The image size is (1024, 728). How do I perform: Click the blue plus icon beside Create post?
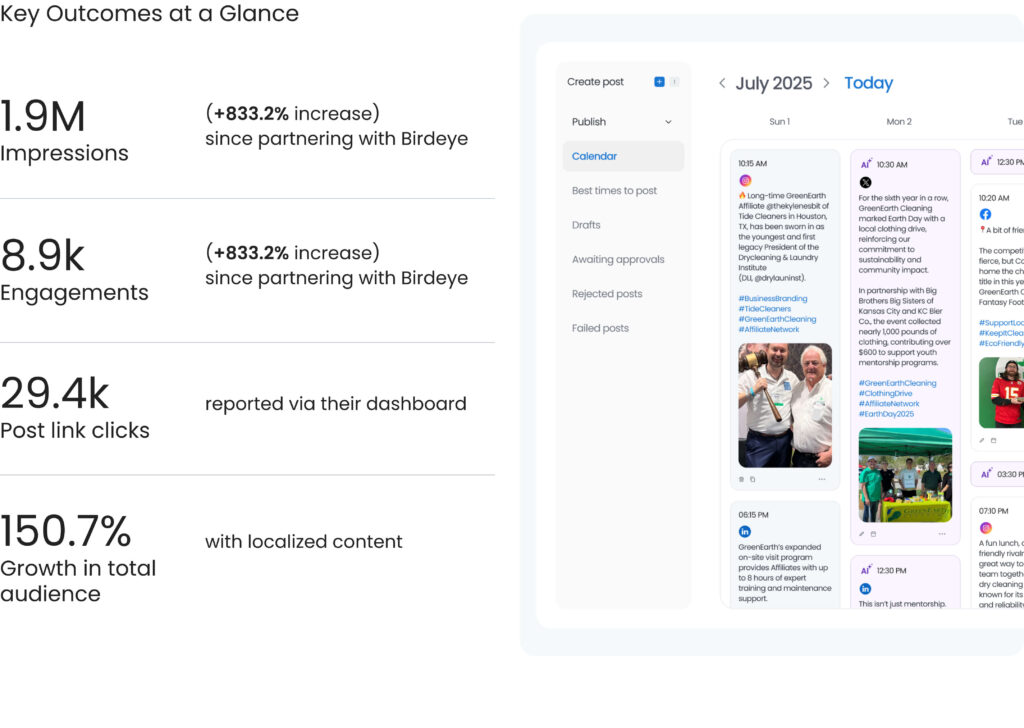[x=659, y=82]
